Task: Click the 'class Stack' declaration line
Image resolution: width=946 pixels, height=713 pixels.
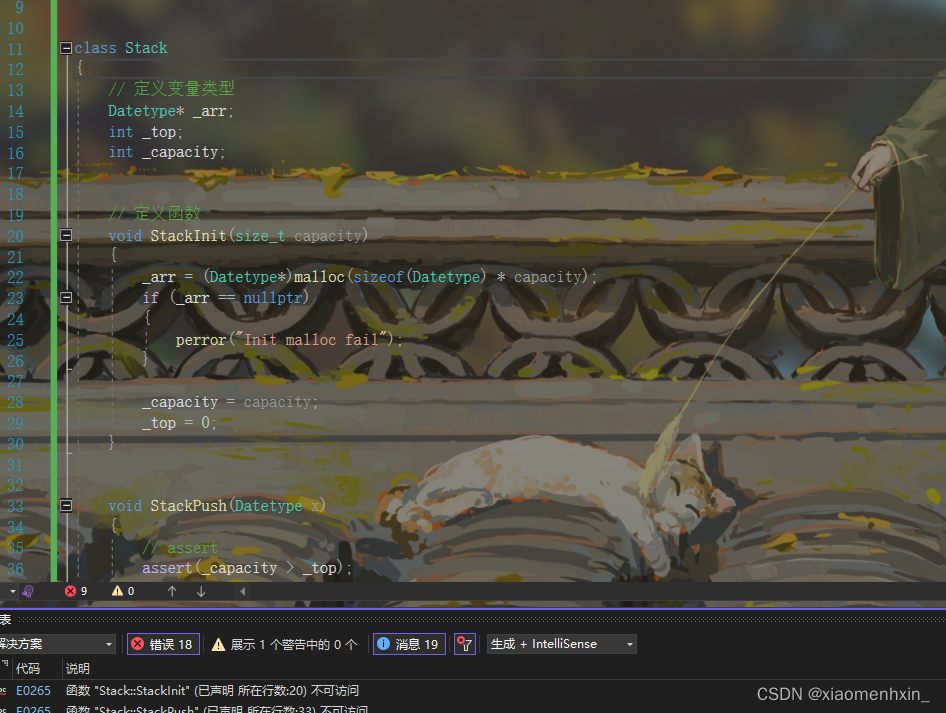Action: (x=121, y=48)
